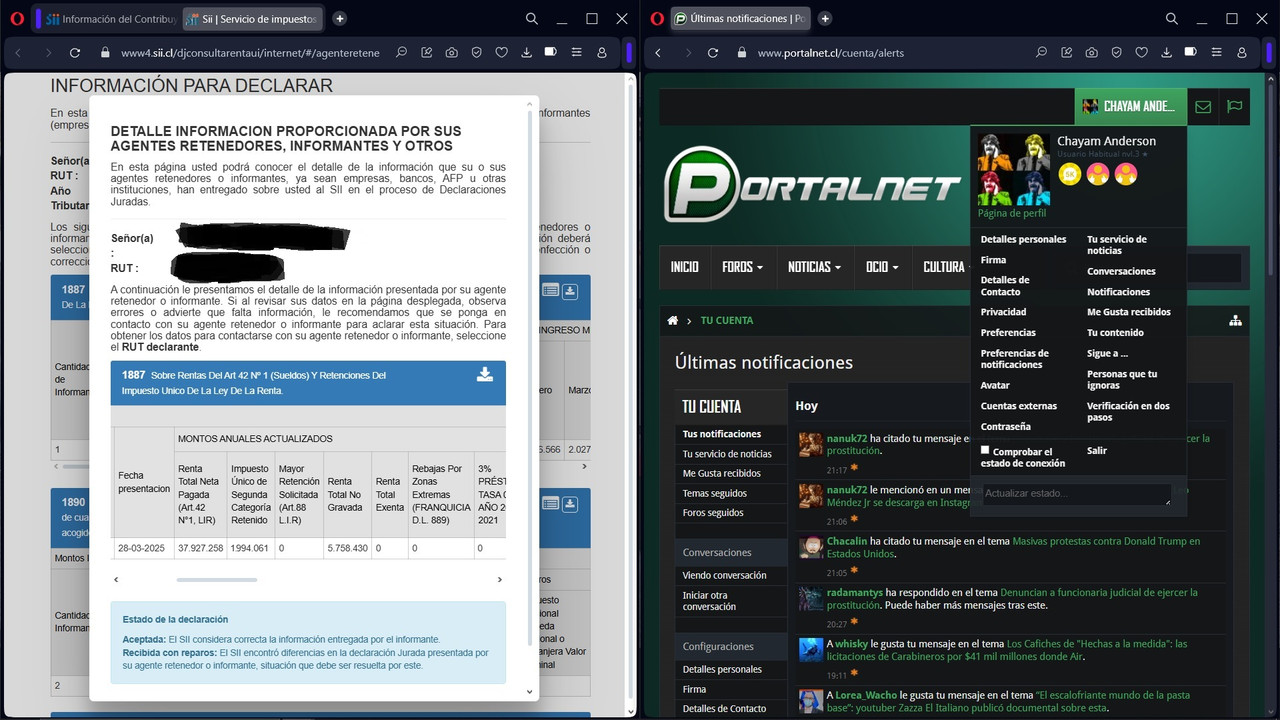Bookmark the SII page with the heart icon
Viewport: 1280px width, 720px height.
502,53
